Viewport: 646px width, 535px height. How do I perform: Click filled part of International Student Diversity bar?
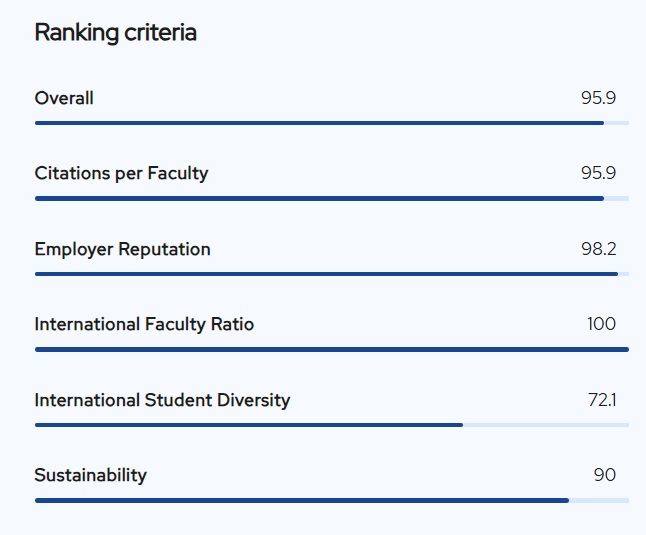248,425
